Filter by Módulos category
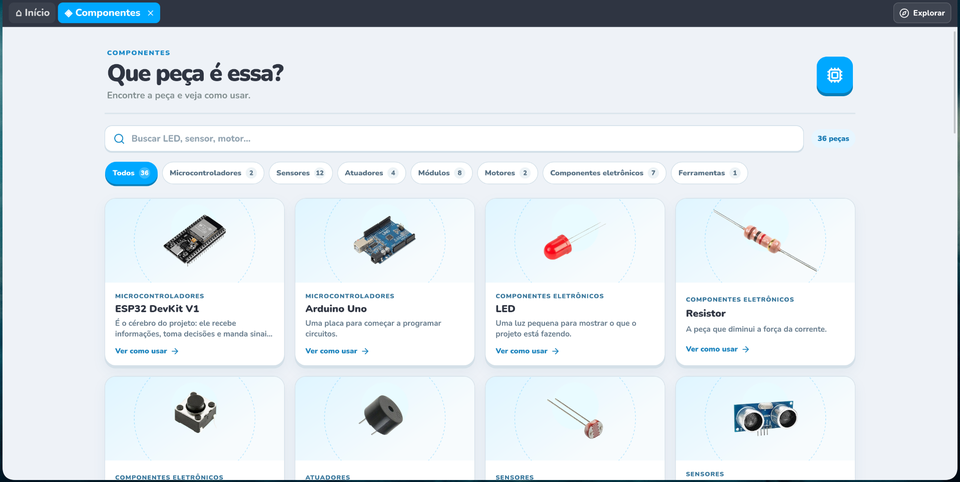The image size is (960, 482). 441,173
